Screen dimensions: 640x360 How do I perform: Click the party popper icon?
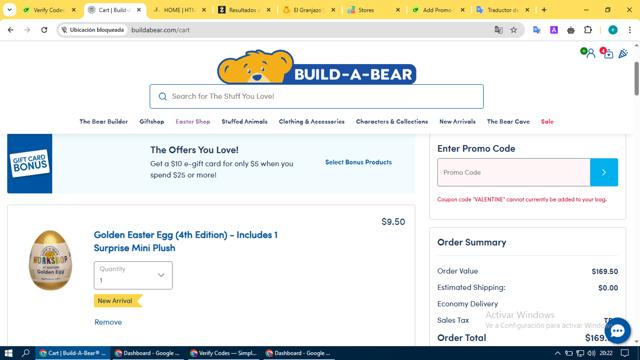[x=623, y=53]
